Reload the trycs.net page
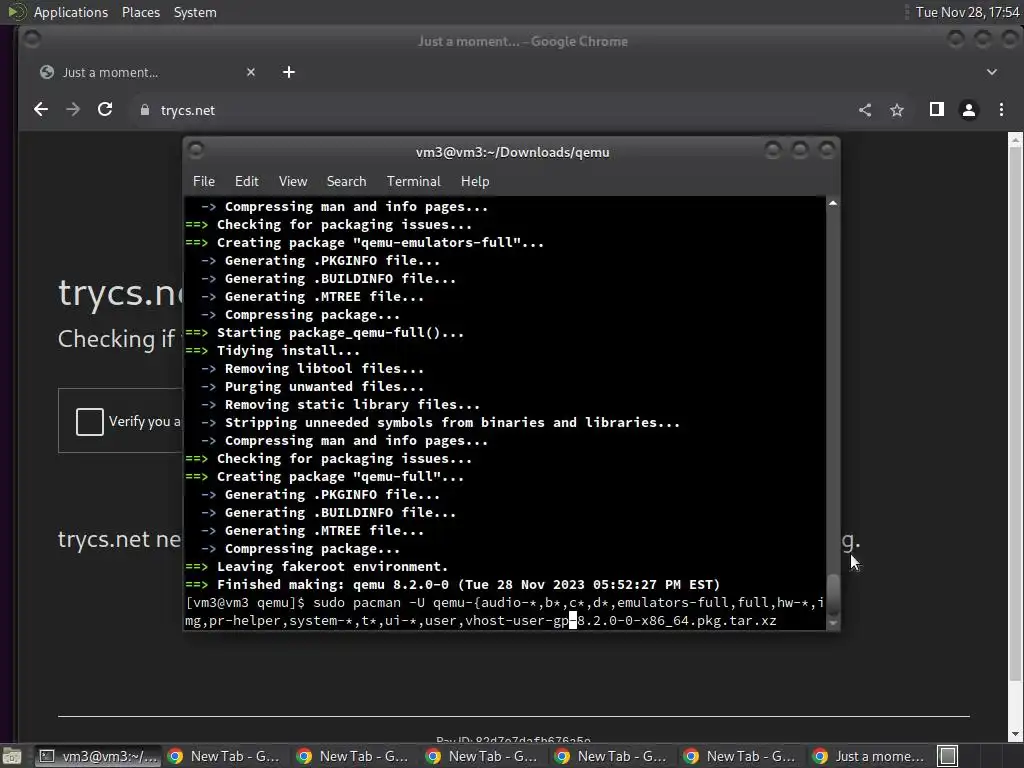Image resolution: width=1024 pixels, height=768 pixels. point(105,110)
